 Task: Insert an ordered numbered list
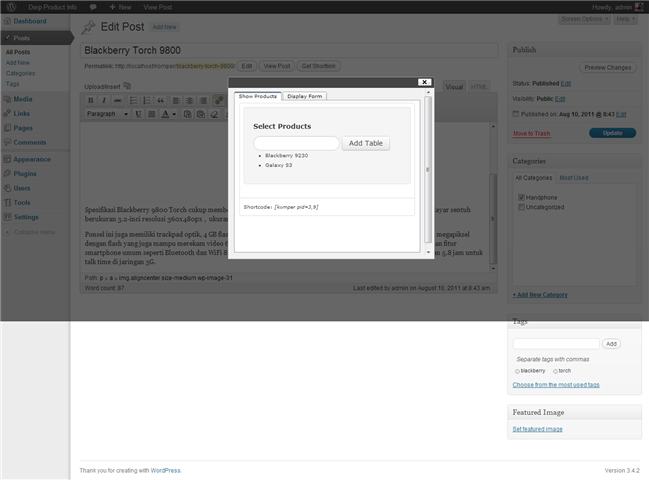147,100
